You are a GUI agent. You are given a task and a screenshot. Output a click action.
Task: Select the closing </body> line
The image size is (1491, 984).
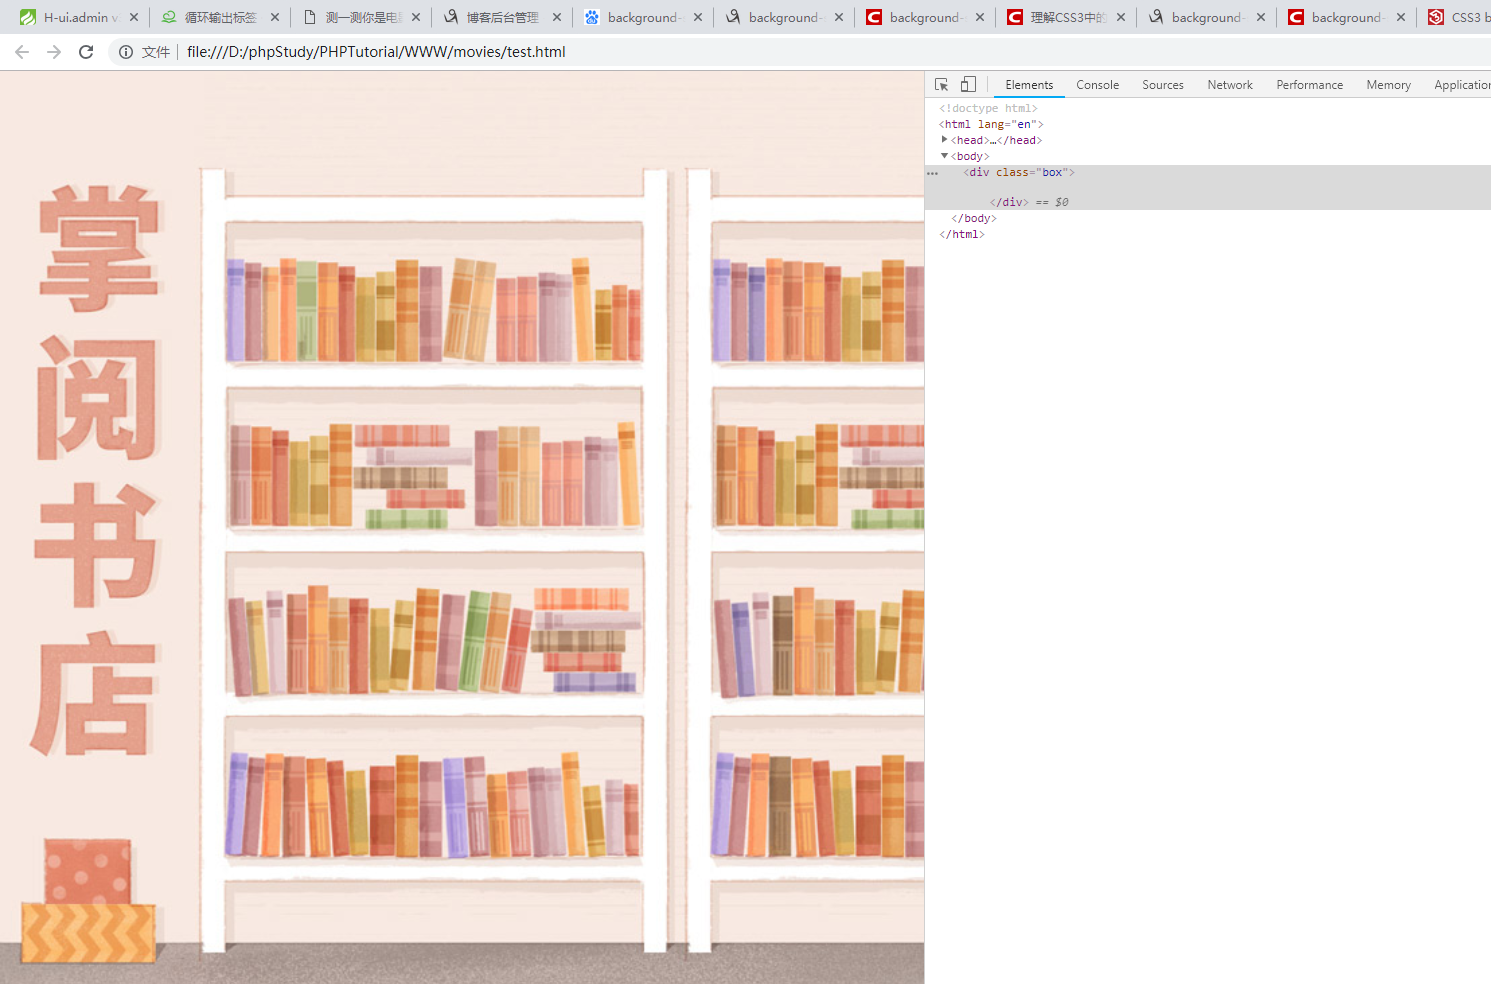coord(974,218)
